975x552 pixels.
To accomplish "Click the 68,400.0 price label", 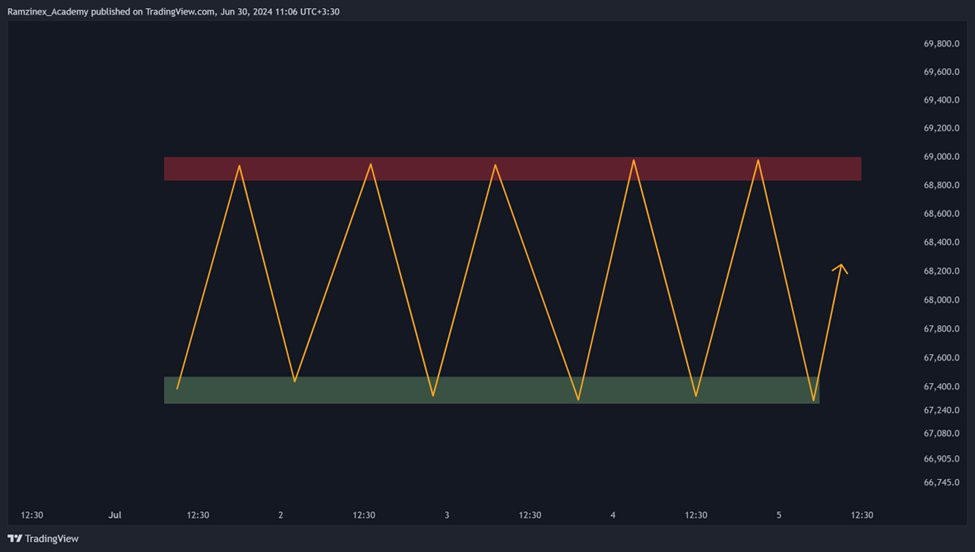I will 941,242.
